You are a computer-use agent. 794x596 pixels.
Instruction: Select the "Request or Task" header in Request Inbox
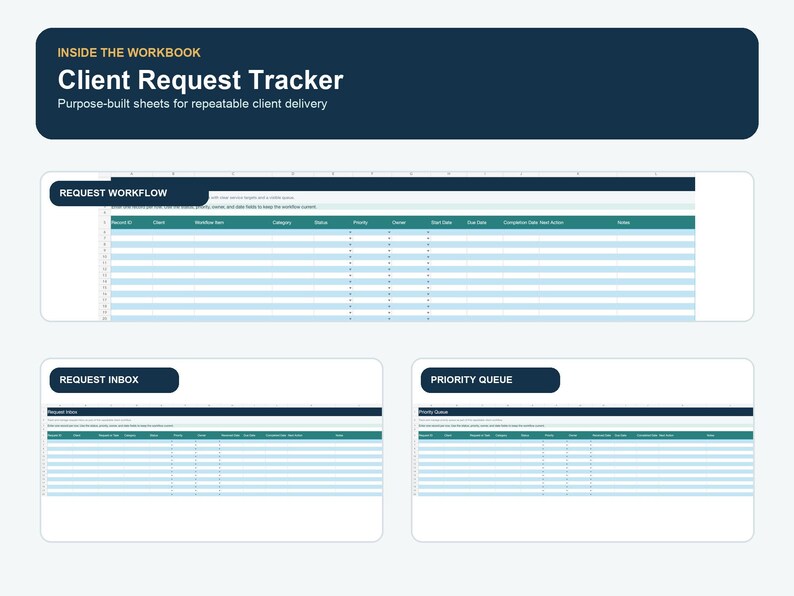[109, 435]
